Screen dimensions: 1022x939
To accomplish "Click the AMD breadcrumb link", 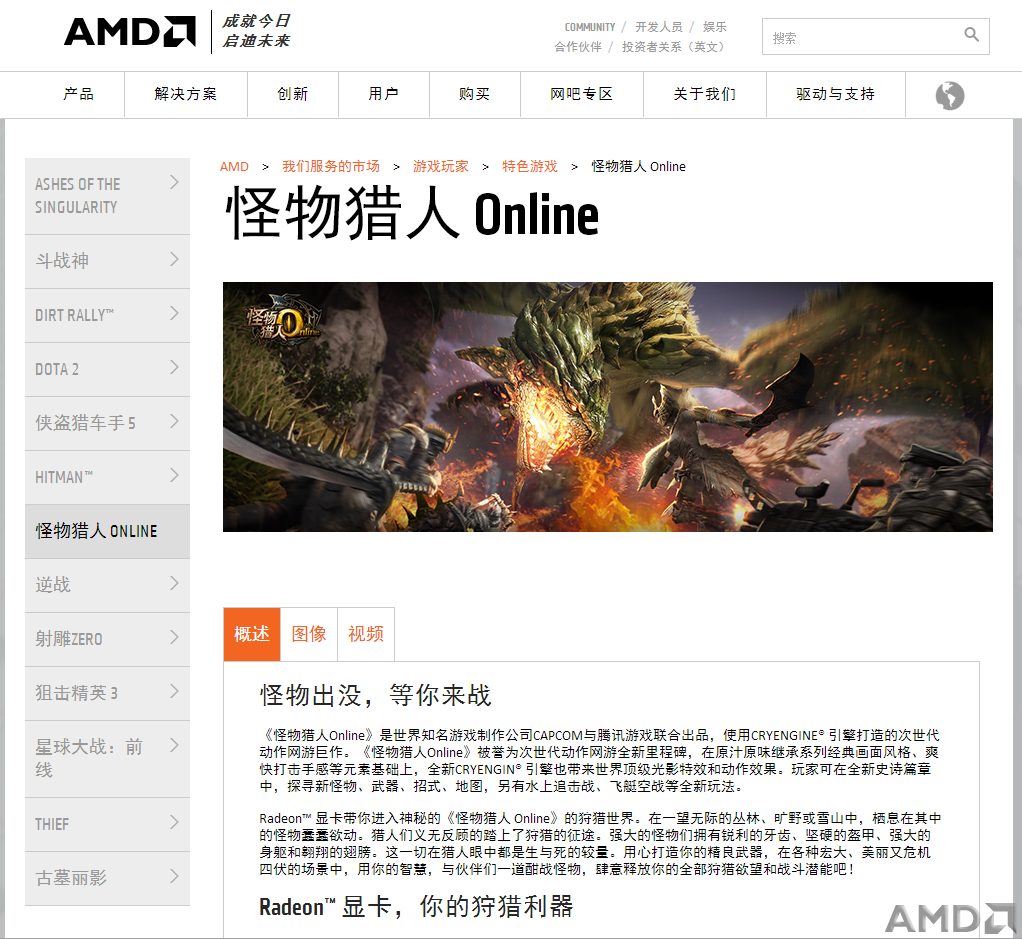I will [x=234, y=167].
